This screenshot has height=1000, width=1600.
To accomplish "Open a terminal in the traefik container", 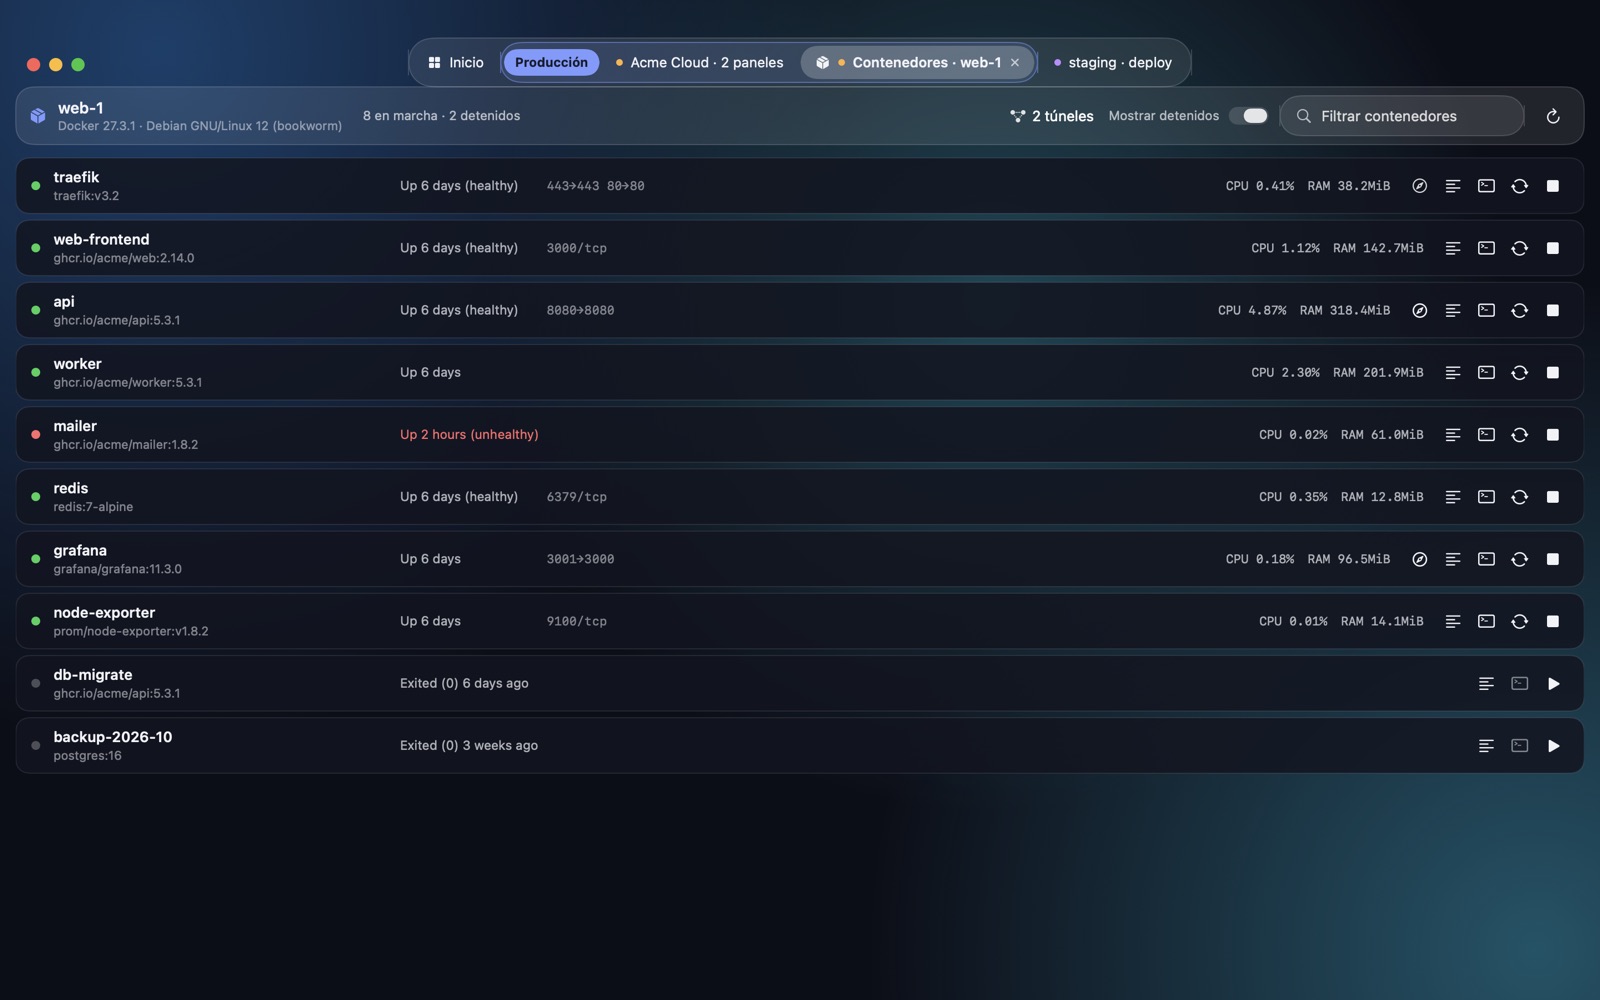I will click(x=1486, y=186).
